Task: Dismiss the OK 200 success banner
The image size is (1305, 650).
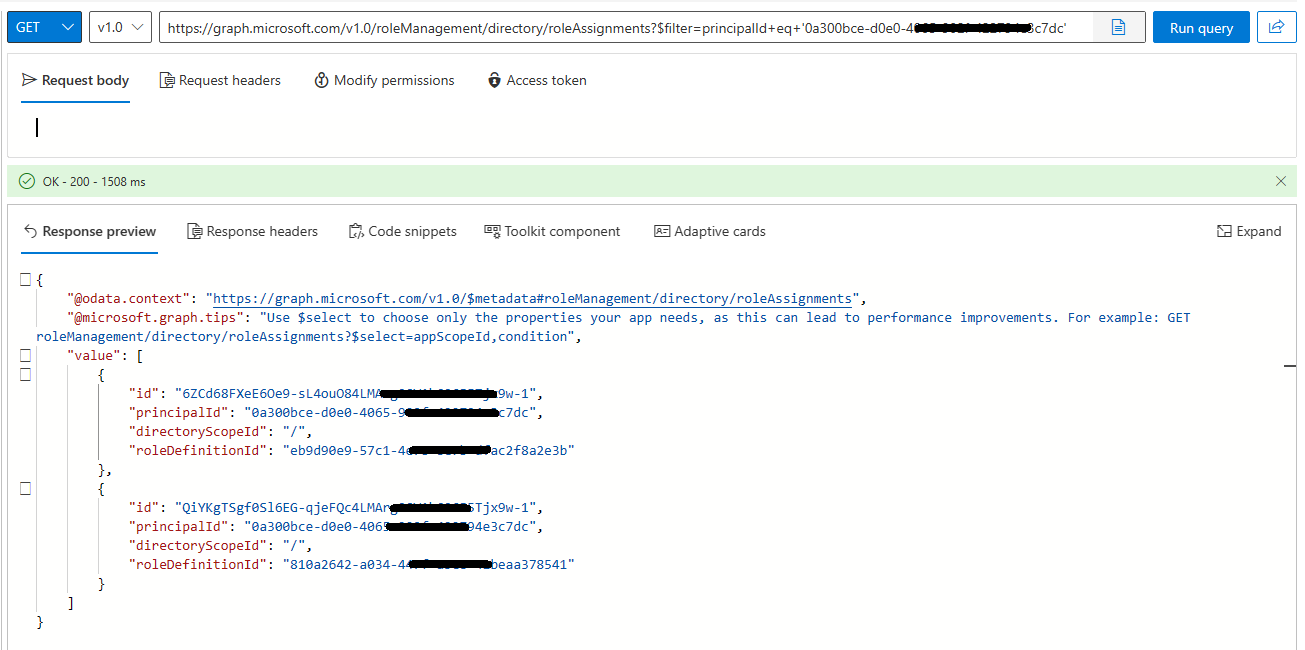Action: 1281,181
